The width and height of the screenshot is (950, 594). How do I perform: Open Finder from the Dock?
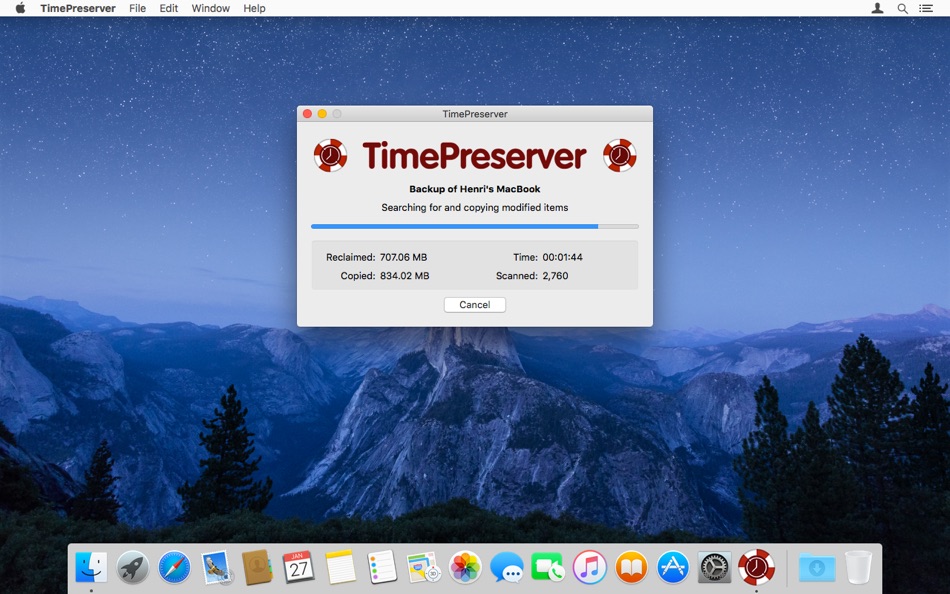tap(91, 568)
